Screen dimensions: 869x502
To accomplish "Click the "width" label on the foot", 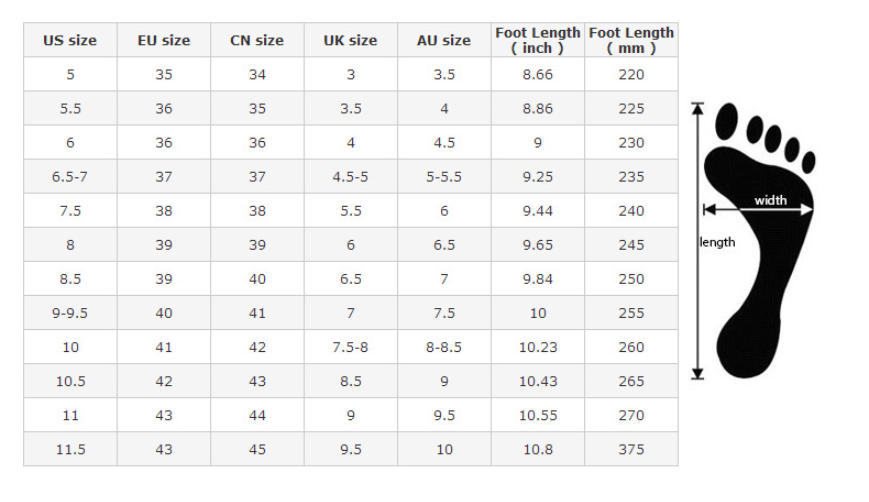I will [770, 200].
